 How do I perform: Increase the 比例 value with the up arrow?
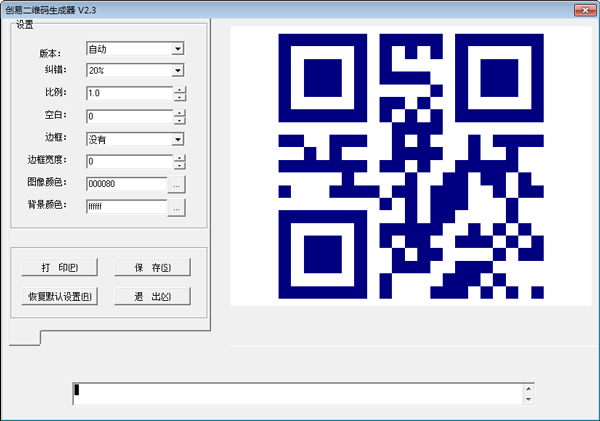[179, 90]
